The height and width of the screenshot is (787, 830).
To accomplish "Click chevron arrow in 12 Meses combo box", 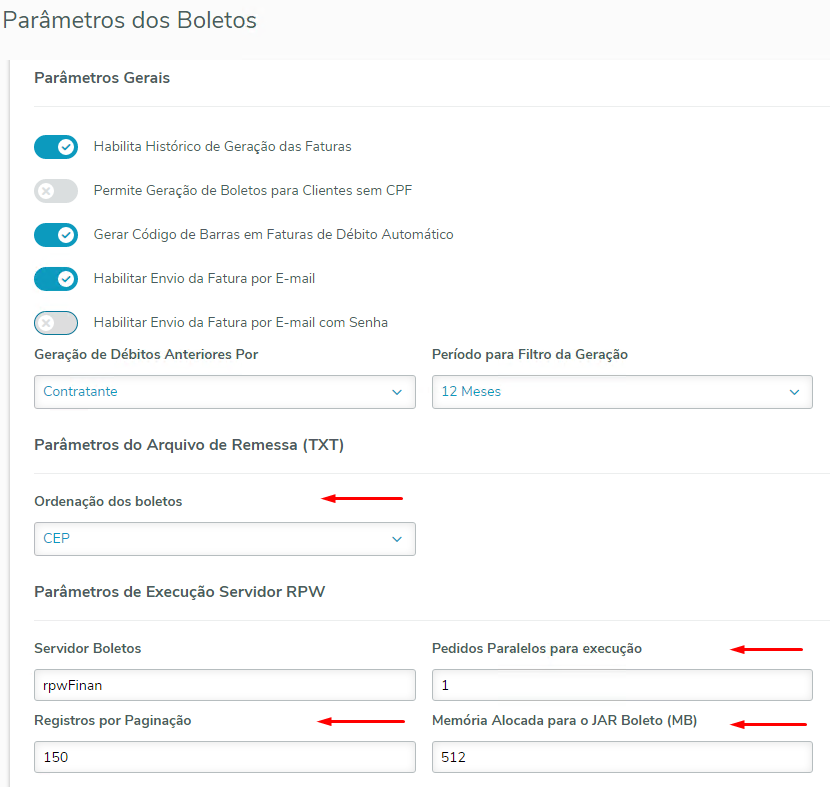I will (x=794, y=392).
